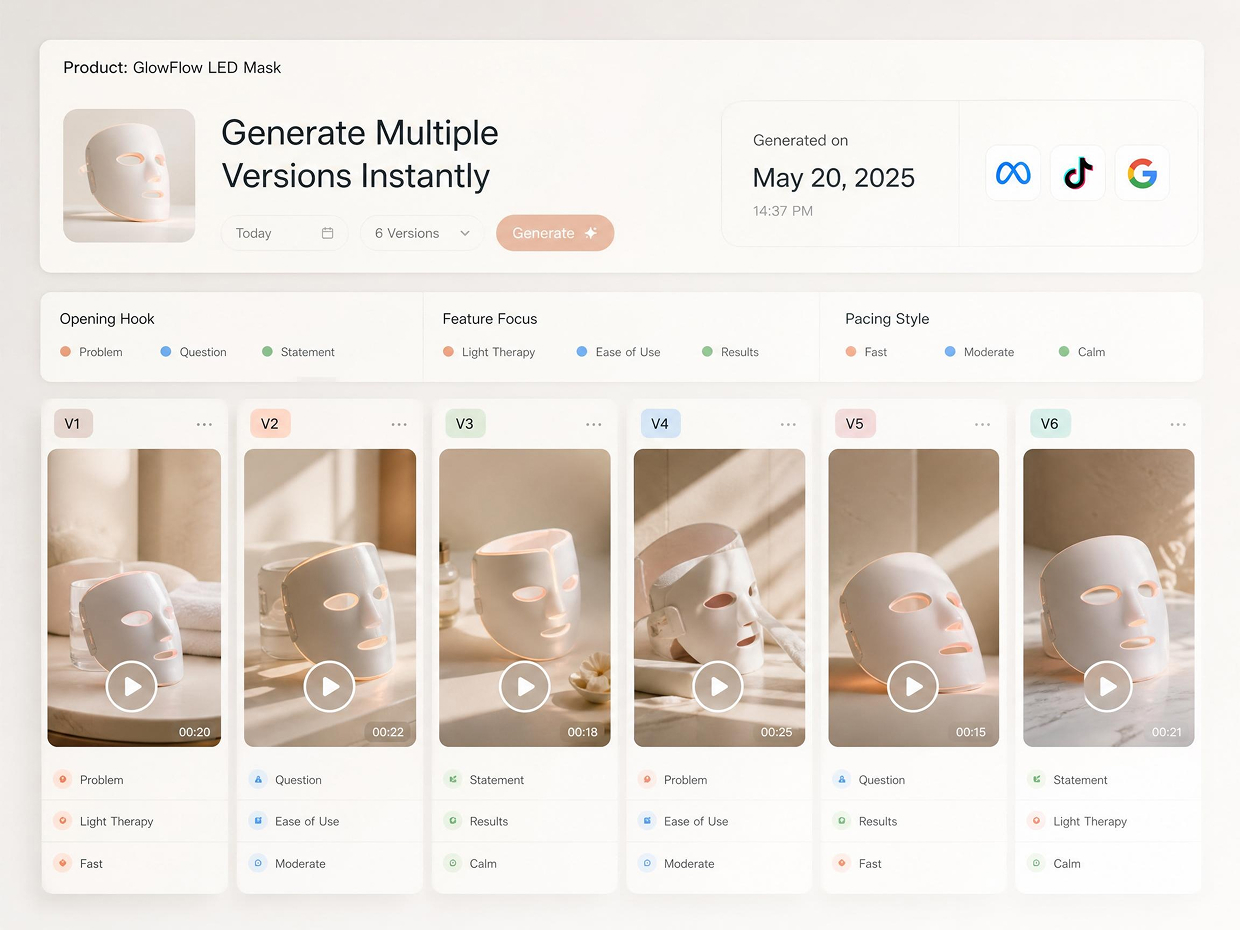The width and height of the screenshot is (1240, 930).
Task: Open V5 card three-dot menu
Action: click(x=983, y=424)
